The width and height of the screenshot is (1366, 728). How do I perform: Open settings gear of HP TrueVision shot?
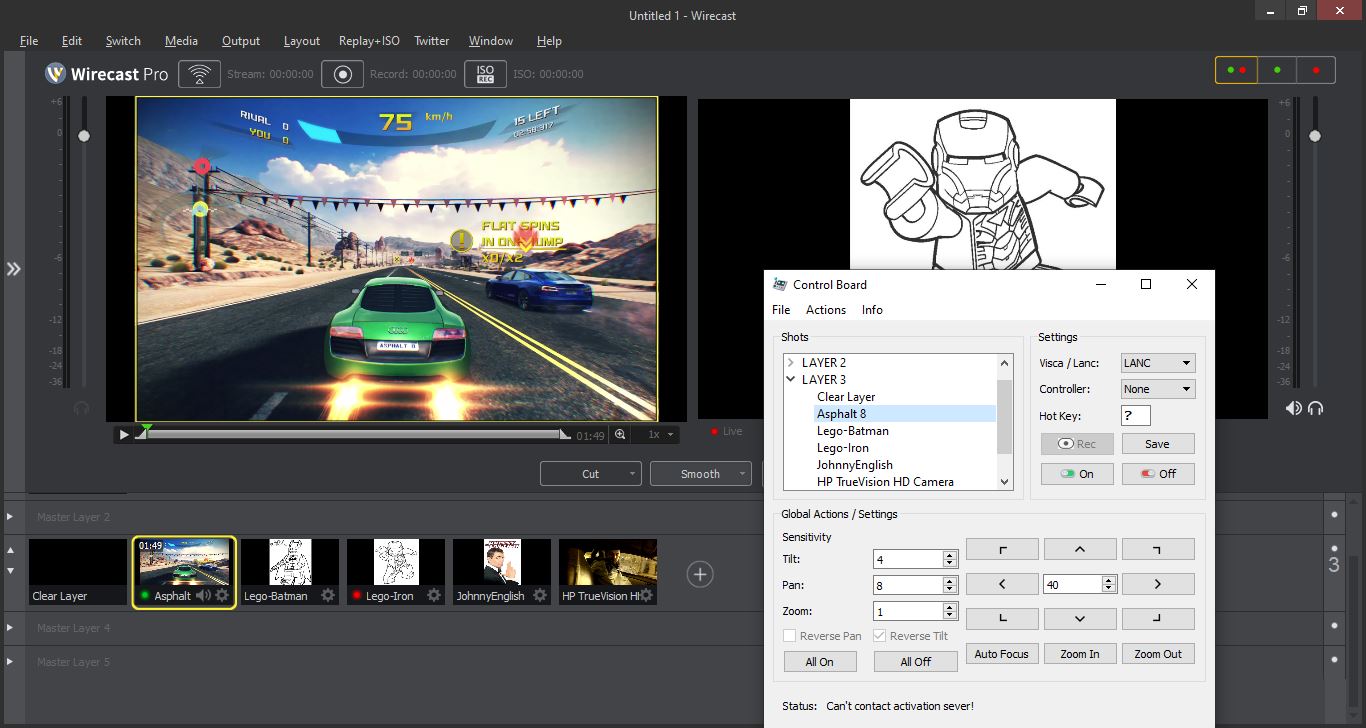(x=647, y=595)
